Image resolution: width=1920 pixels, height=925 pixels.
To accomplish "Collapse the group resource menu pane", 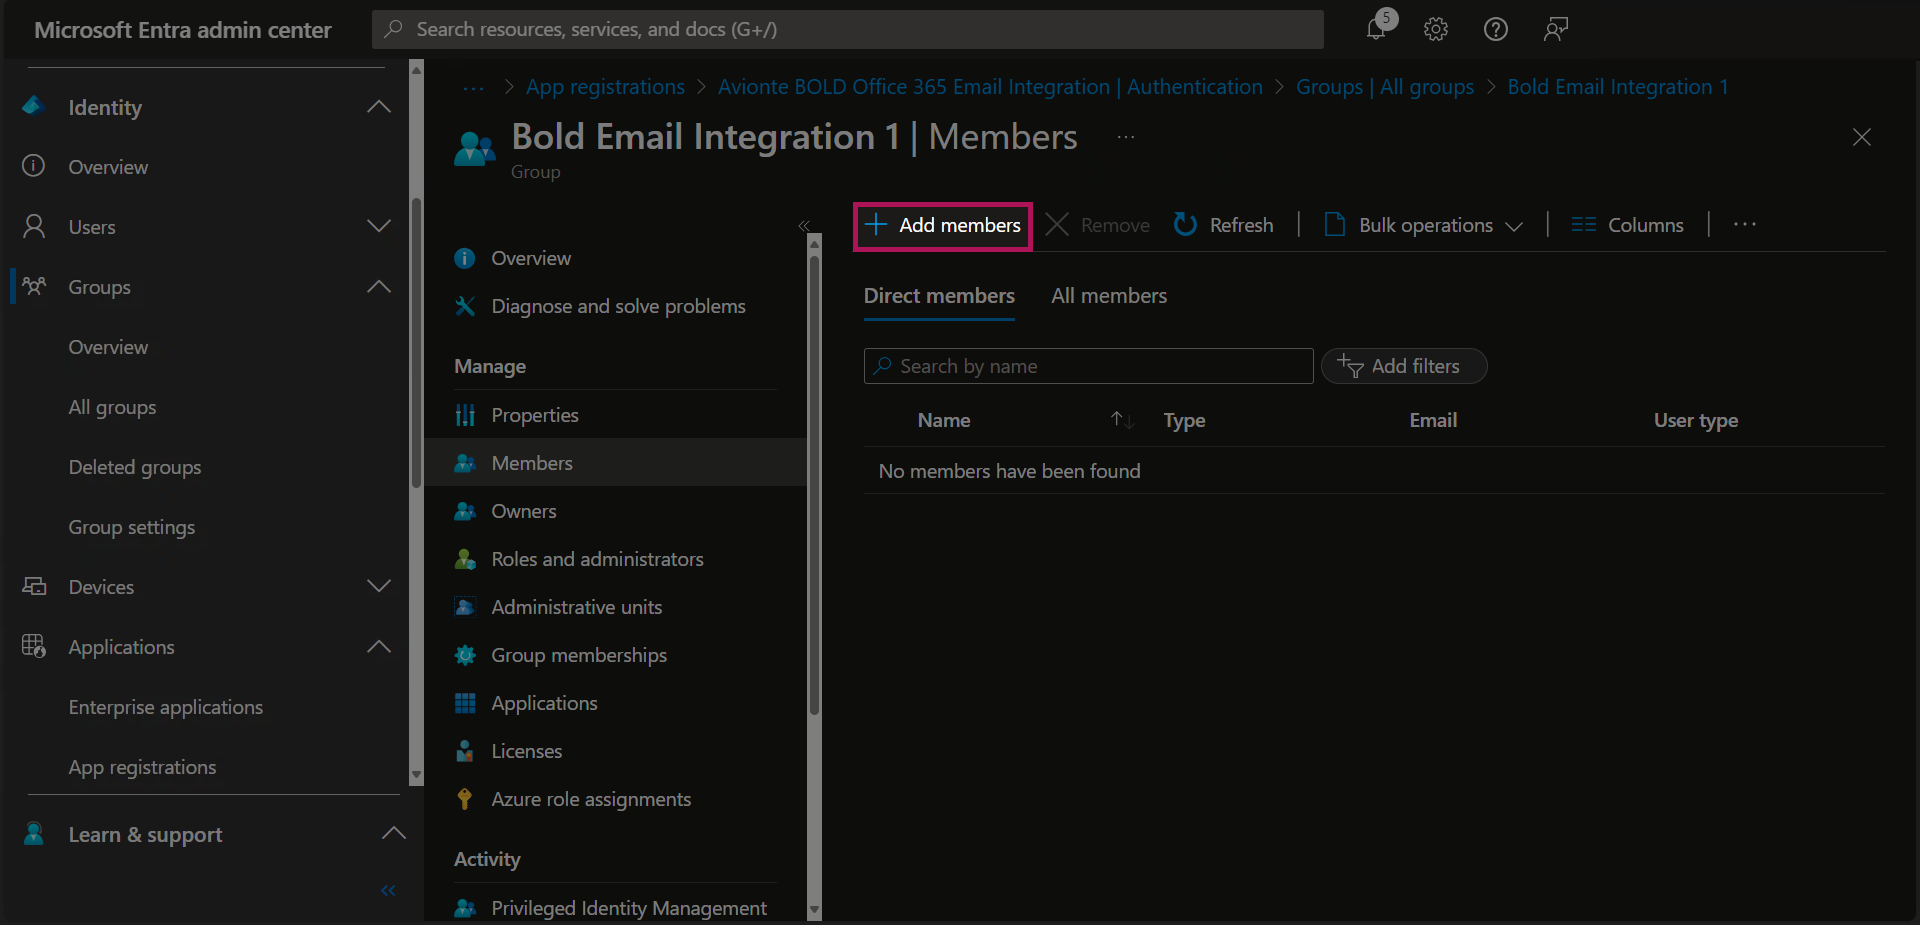I will point(803,226).
